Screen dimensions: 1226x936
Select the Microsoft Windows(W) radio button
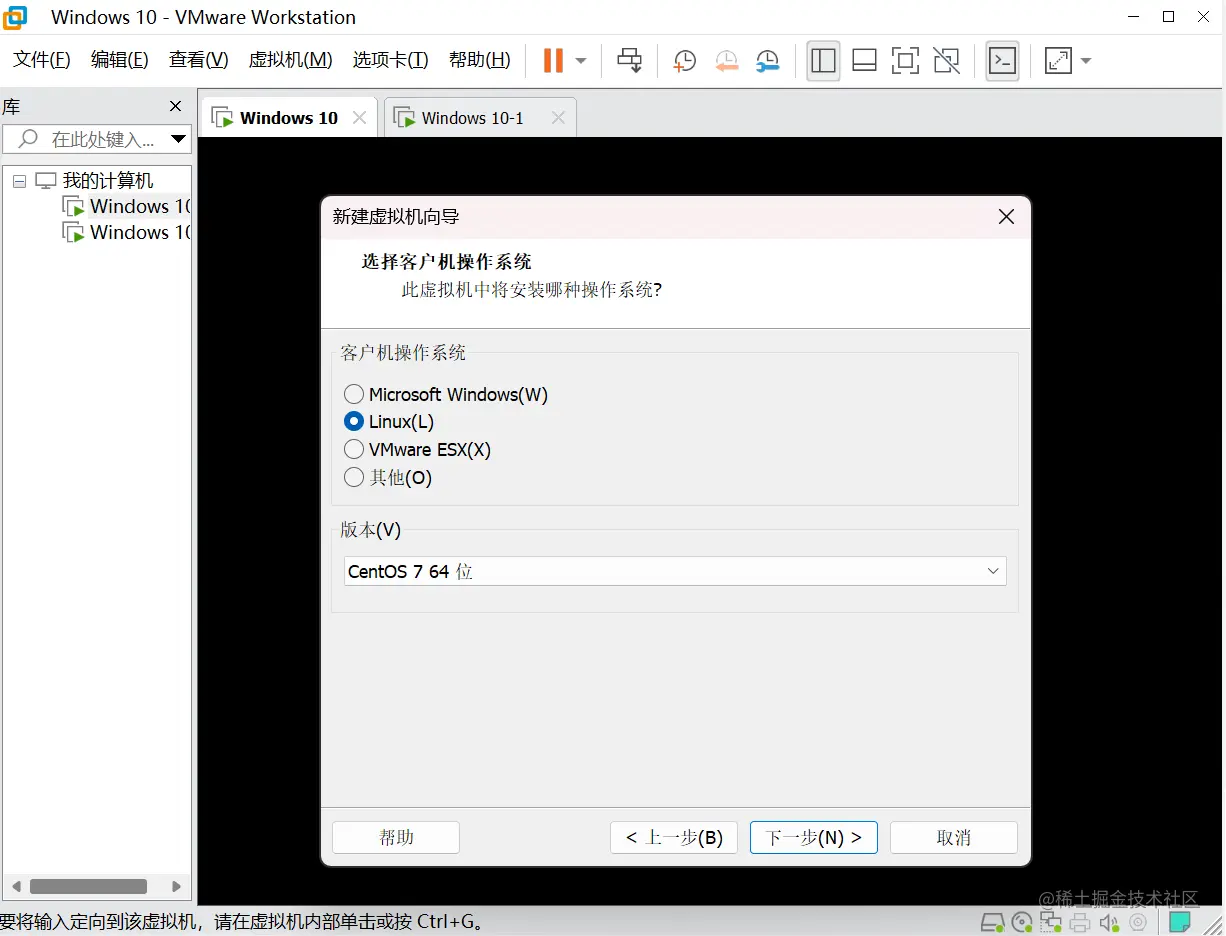click(x=354, y=394)
